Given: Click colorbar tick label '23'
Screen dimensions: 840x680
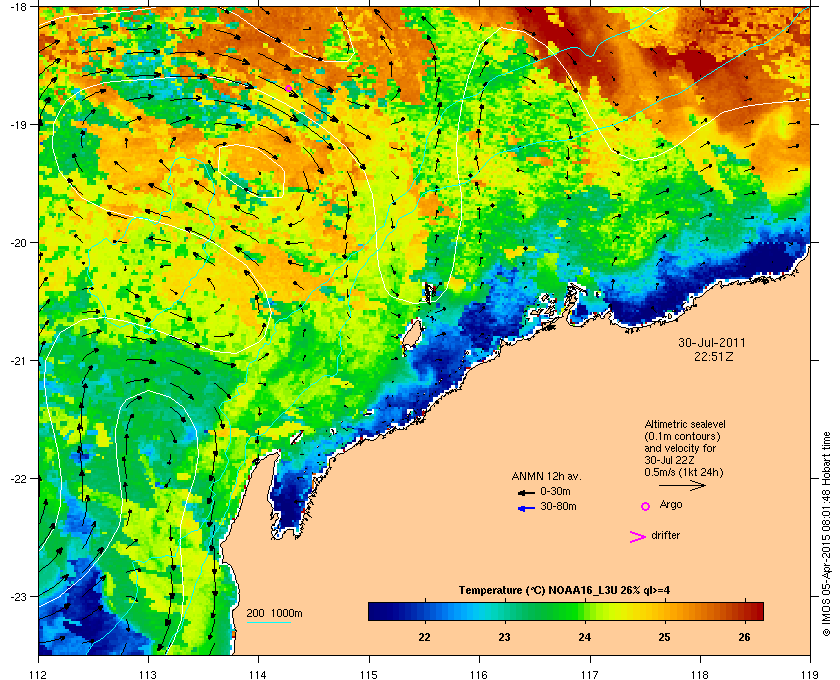Looking at the screenshot, I should (x=504, y=637).
